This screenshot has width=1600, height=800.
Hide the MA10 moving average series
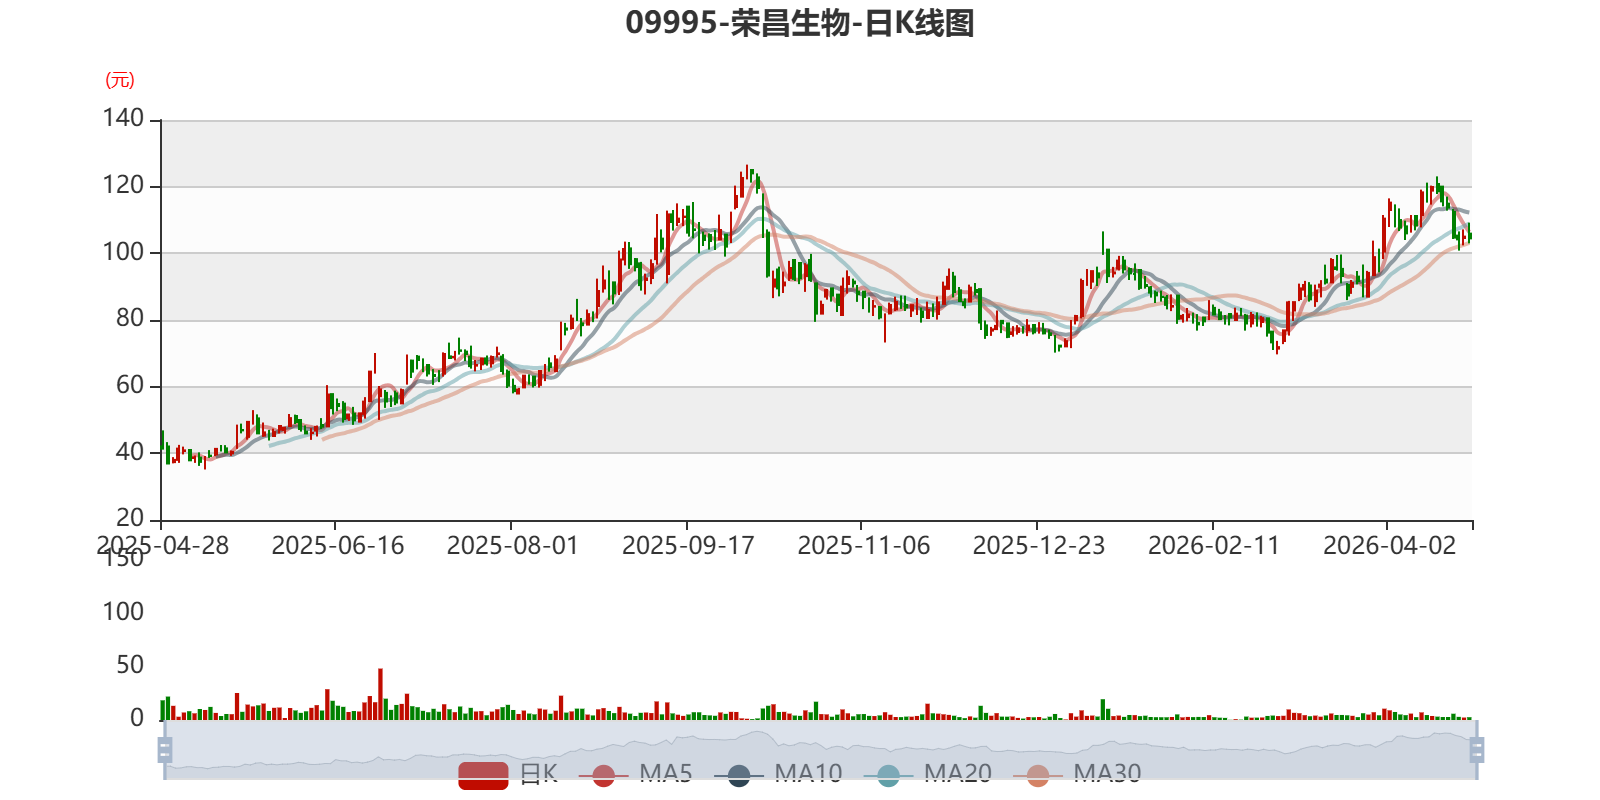tap(778, 774)
